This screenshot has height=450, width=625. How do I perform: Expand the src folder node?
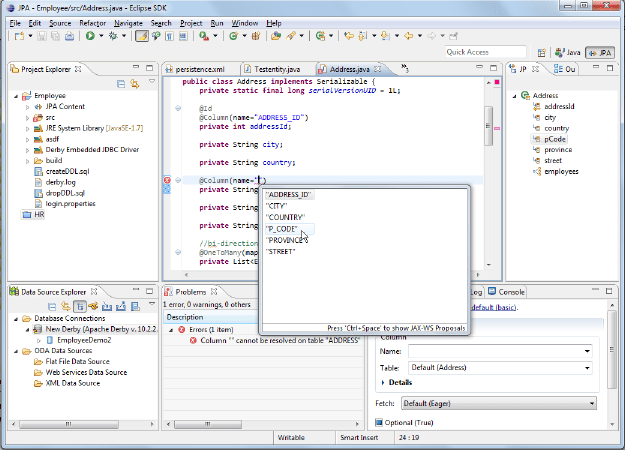pos(28,118)
